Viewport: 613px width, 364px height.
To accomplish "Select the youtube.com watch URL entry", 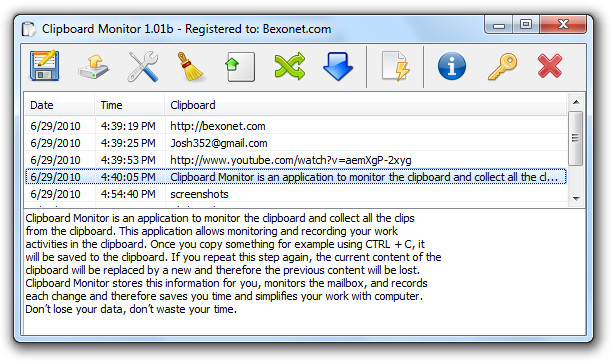I will point(296,160).
